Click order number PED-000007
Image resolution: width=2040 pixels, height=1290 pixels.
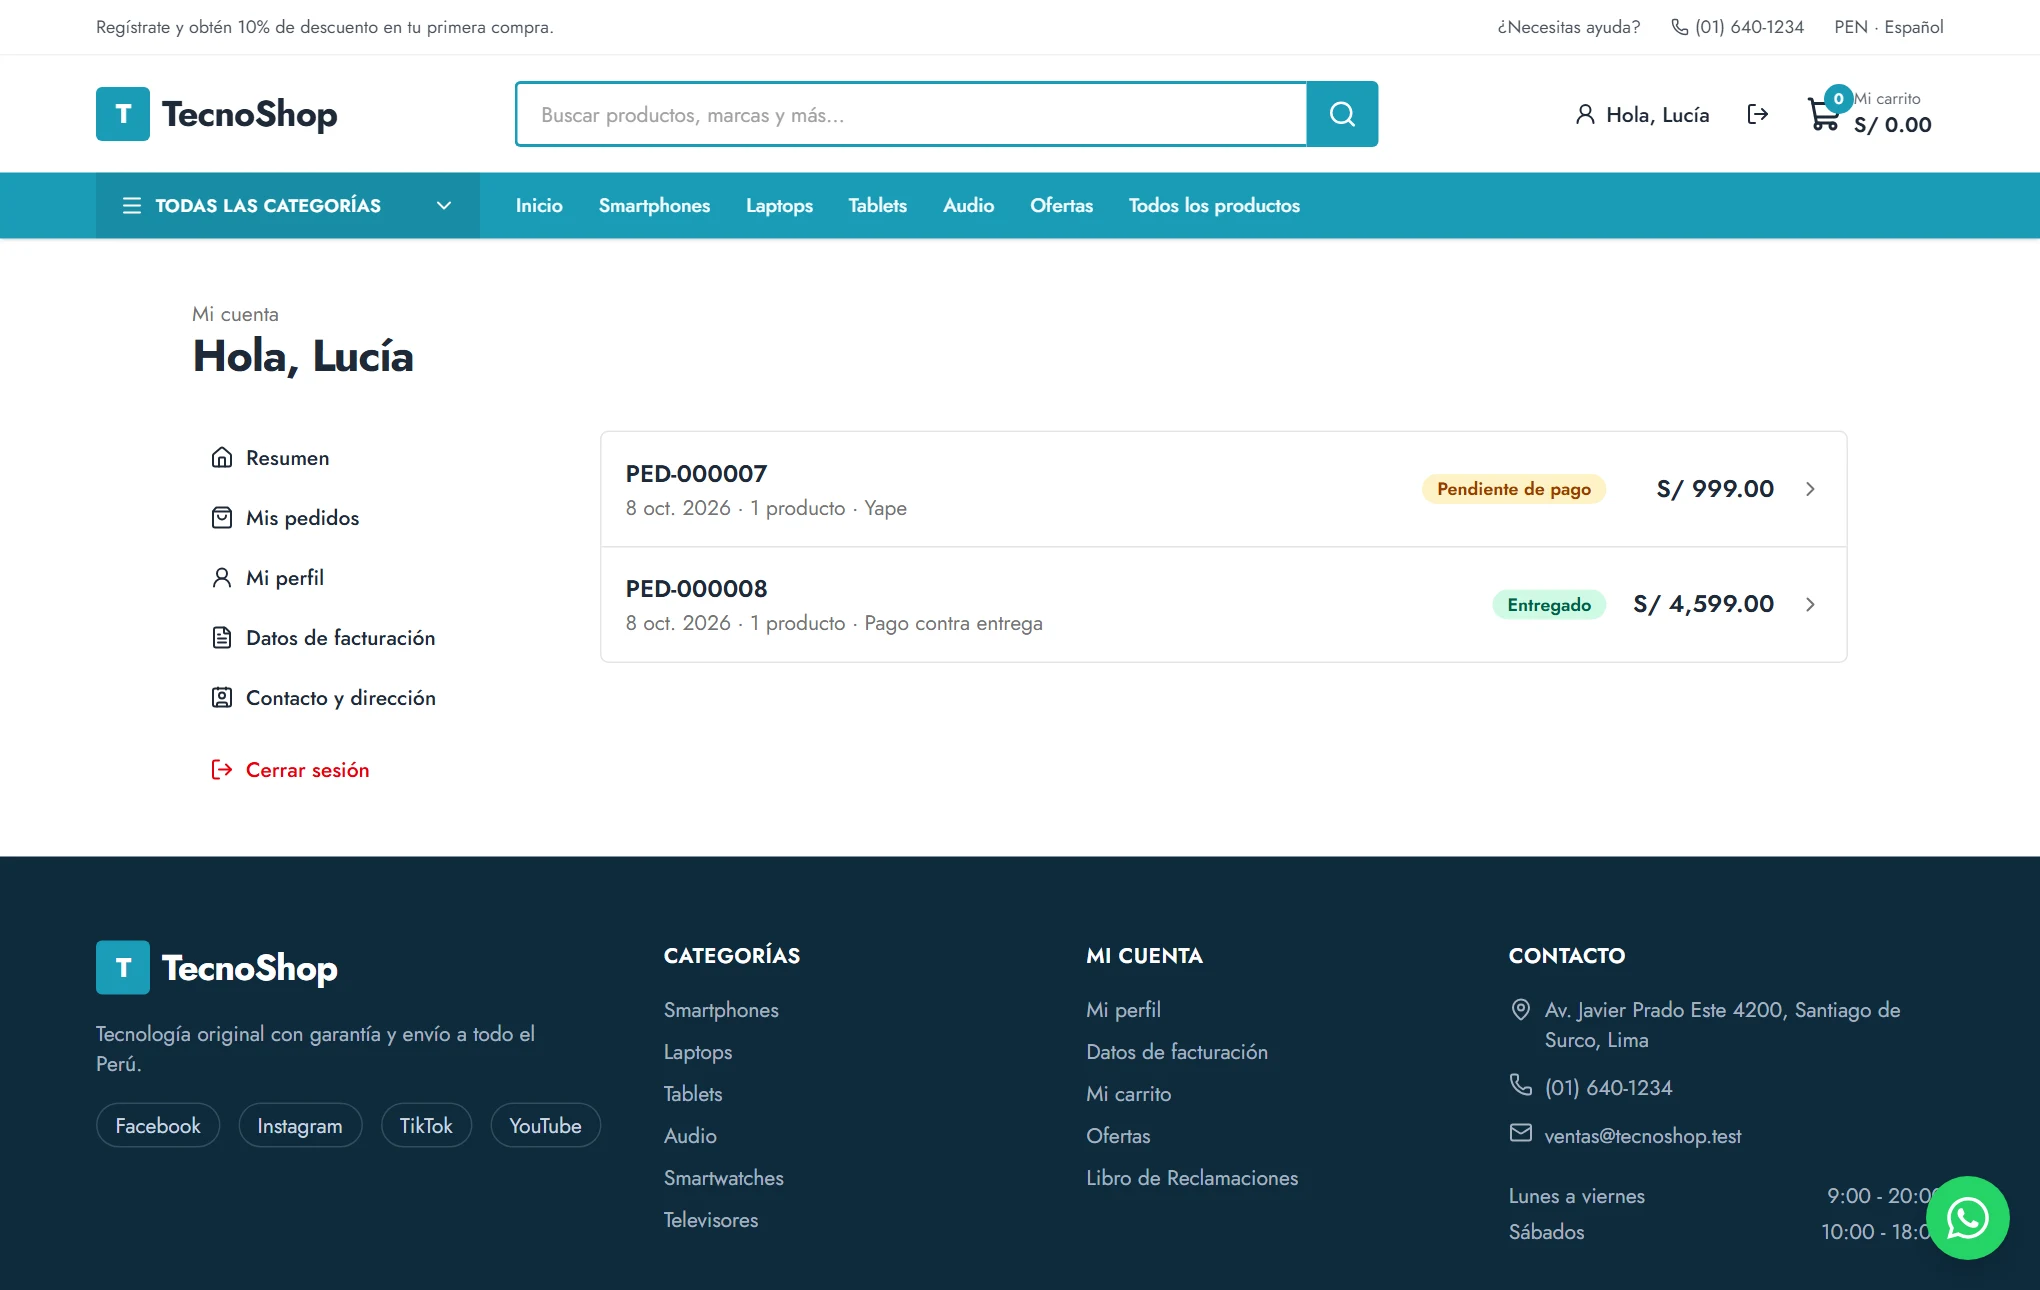(x=696, y=473)
